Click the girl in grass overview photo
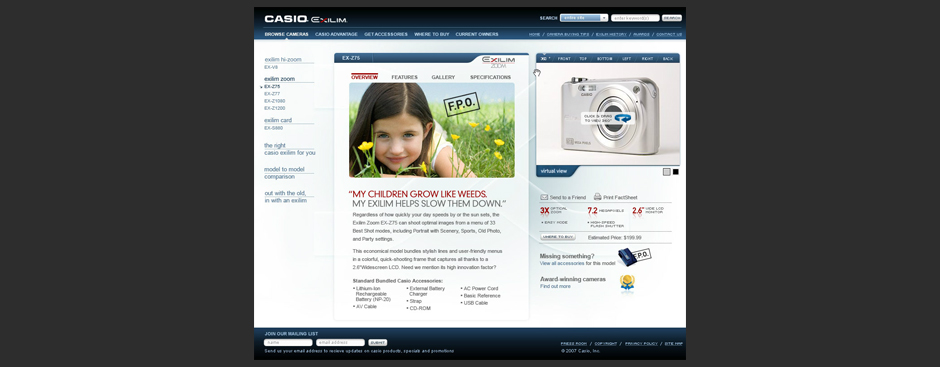Image resolution: width=940 pixels, height=367 pixels. [x=432, y=130]
